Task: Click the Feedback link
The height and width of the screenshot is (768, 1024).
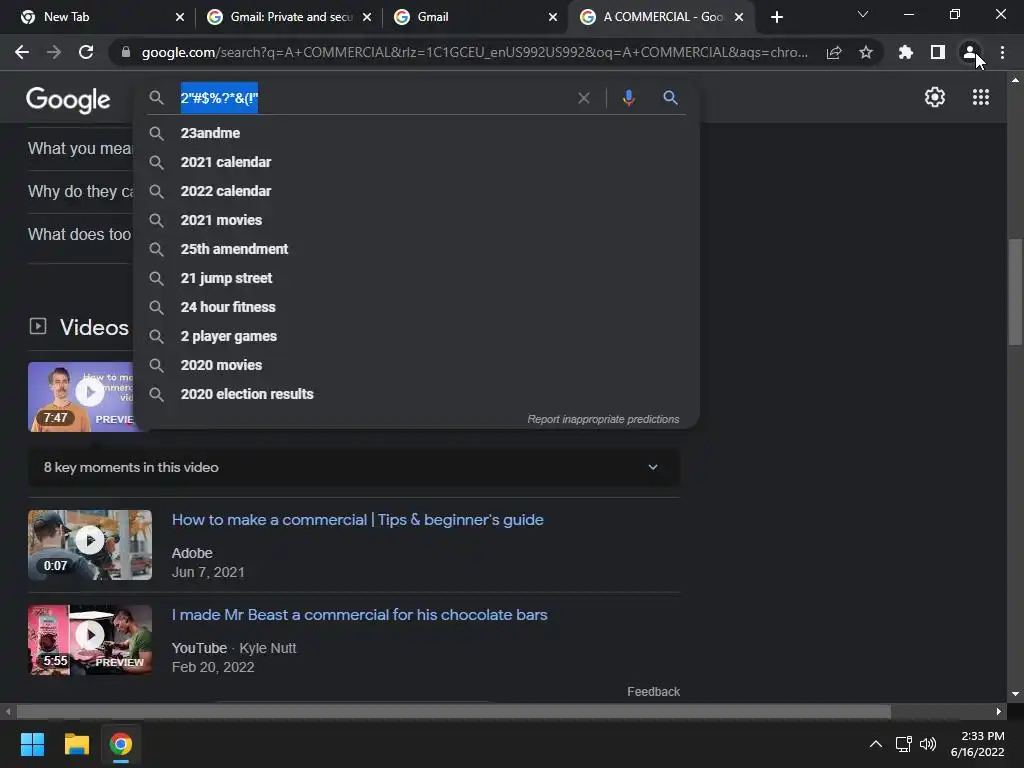Action: coord(653,692)
